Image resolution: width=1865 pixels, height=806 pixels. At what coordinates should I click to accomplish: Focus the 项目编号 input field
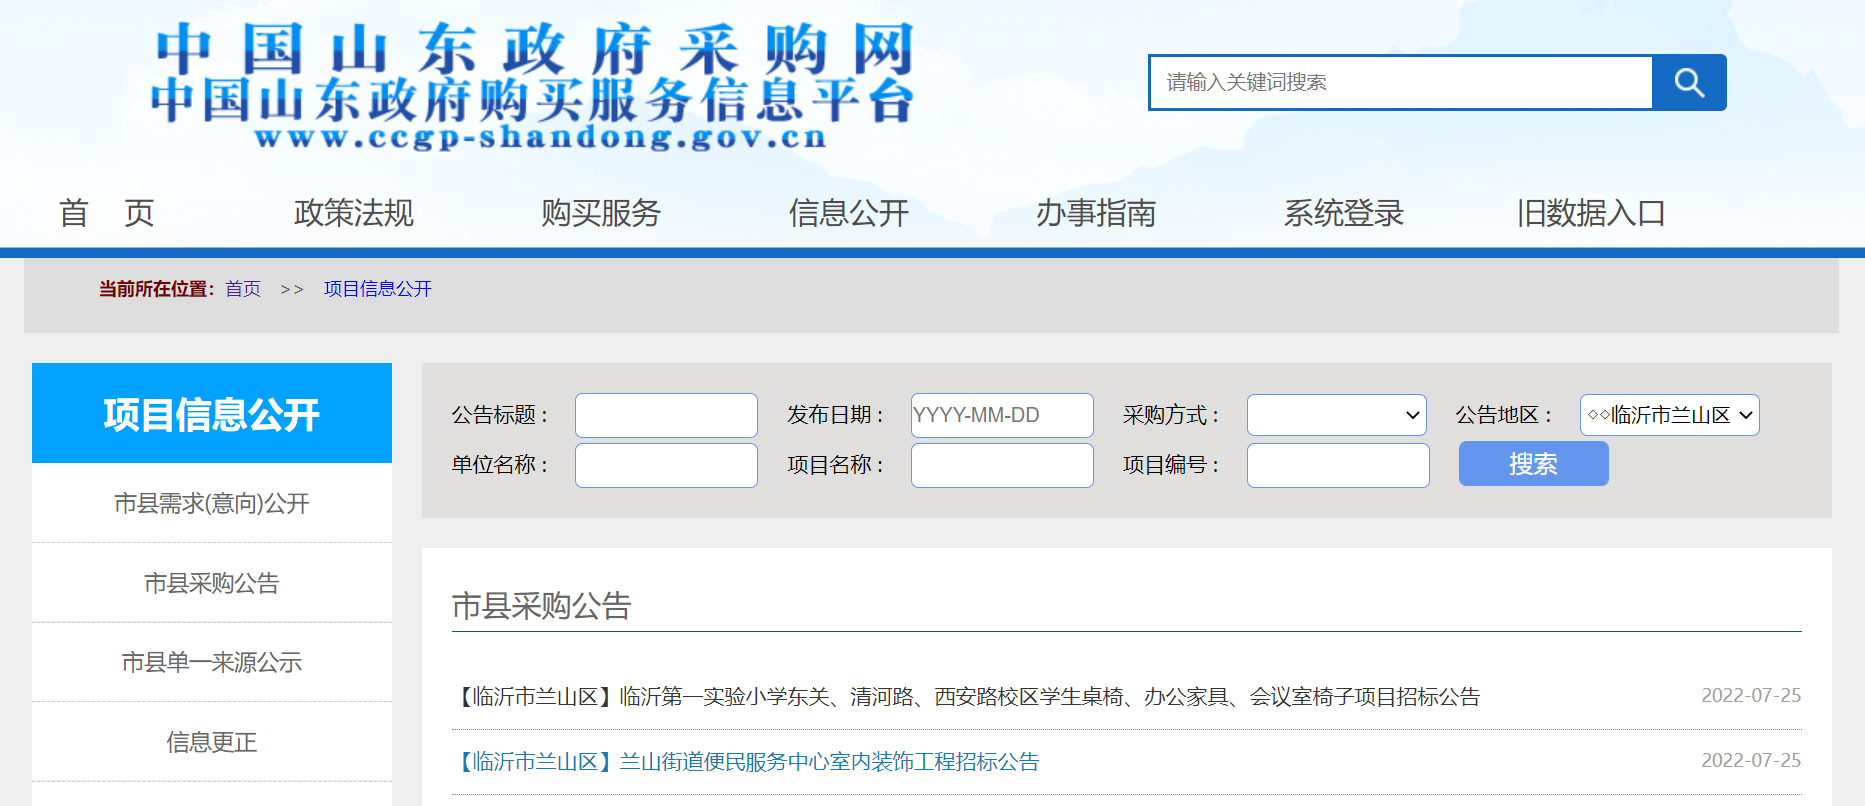(1338, 465)
